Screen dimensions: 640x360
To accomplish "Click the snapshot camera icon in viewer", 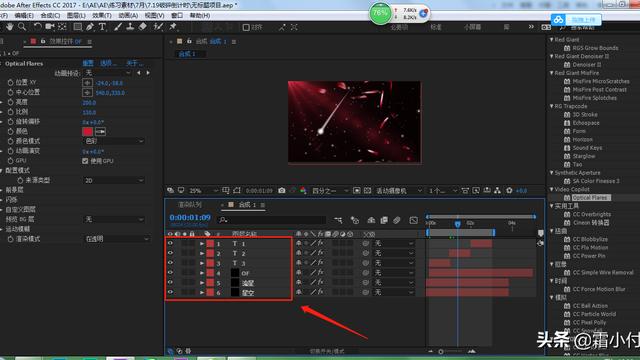I will coord(282,191).
